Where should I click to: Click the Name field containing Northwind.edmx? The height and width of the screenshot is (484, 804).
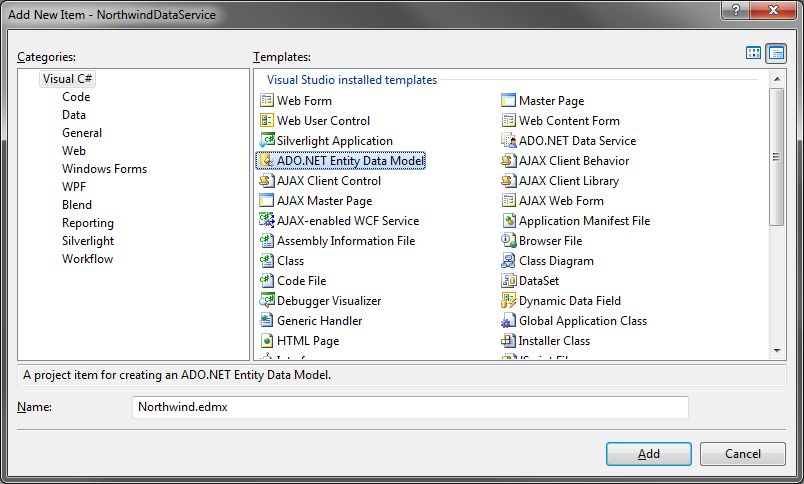click(410, 407)
